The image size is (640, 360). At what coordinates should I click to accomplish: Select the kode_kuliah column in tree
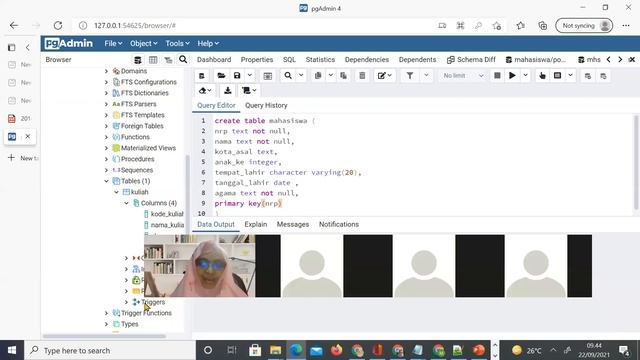164,214
